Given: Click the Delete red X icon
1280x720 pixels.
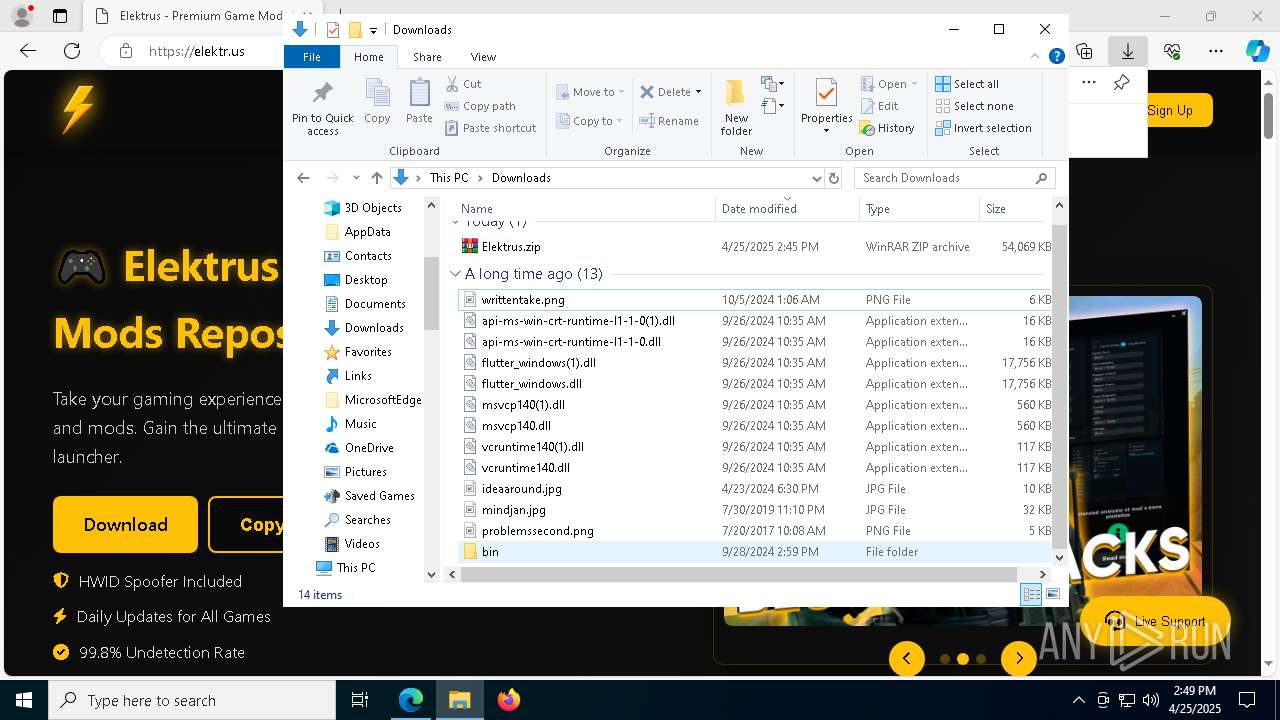Looking at the screenshot, I should pos(647,92).
